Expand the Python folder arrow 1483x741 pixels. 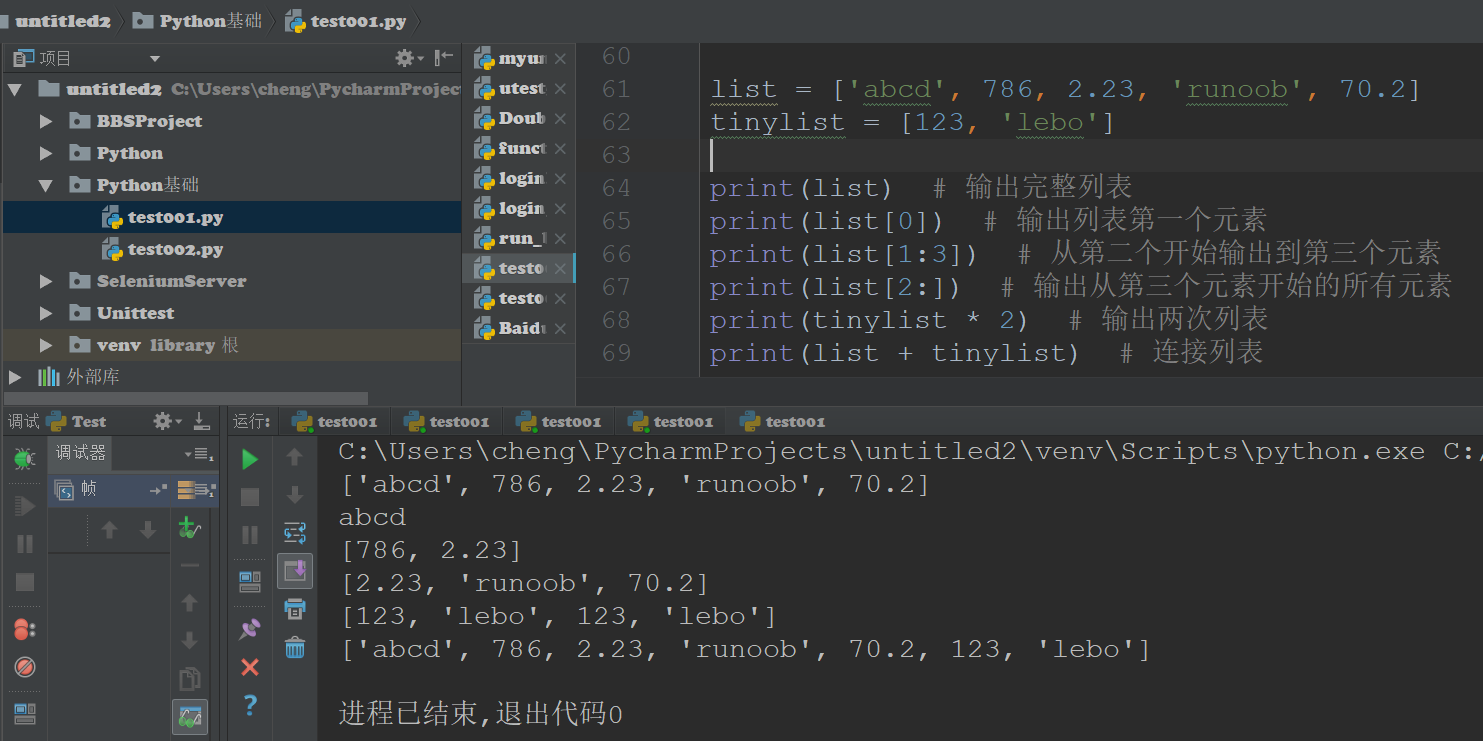click(46, 153)
